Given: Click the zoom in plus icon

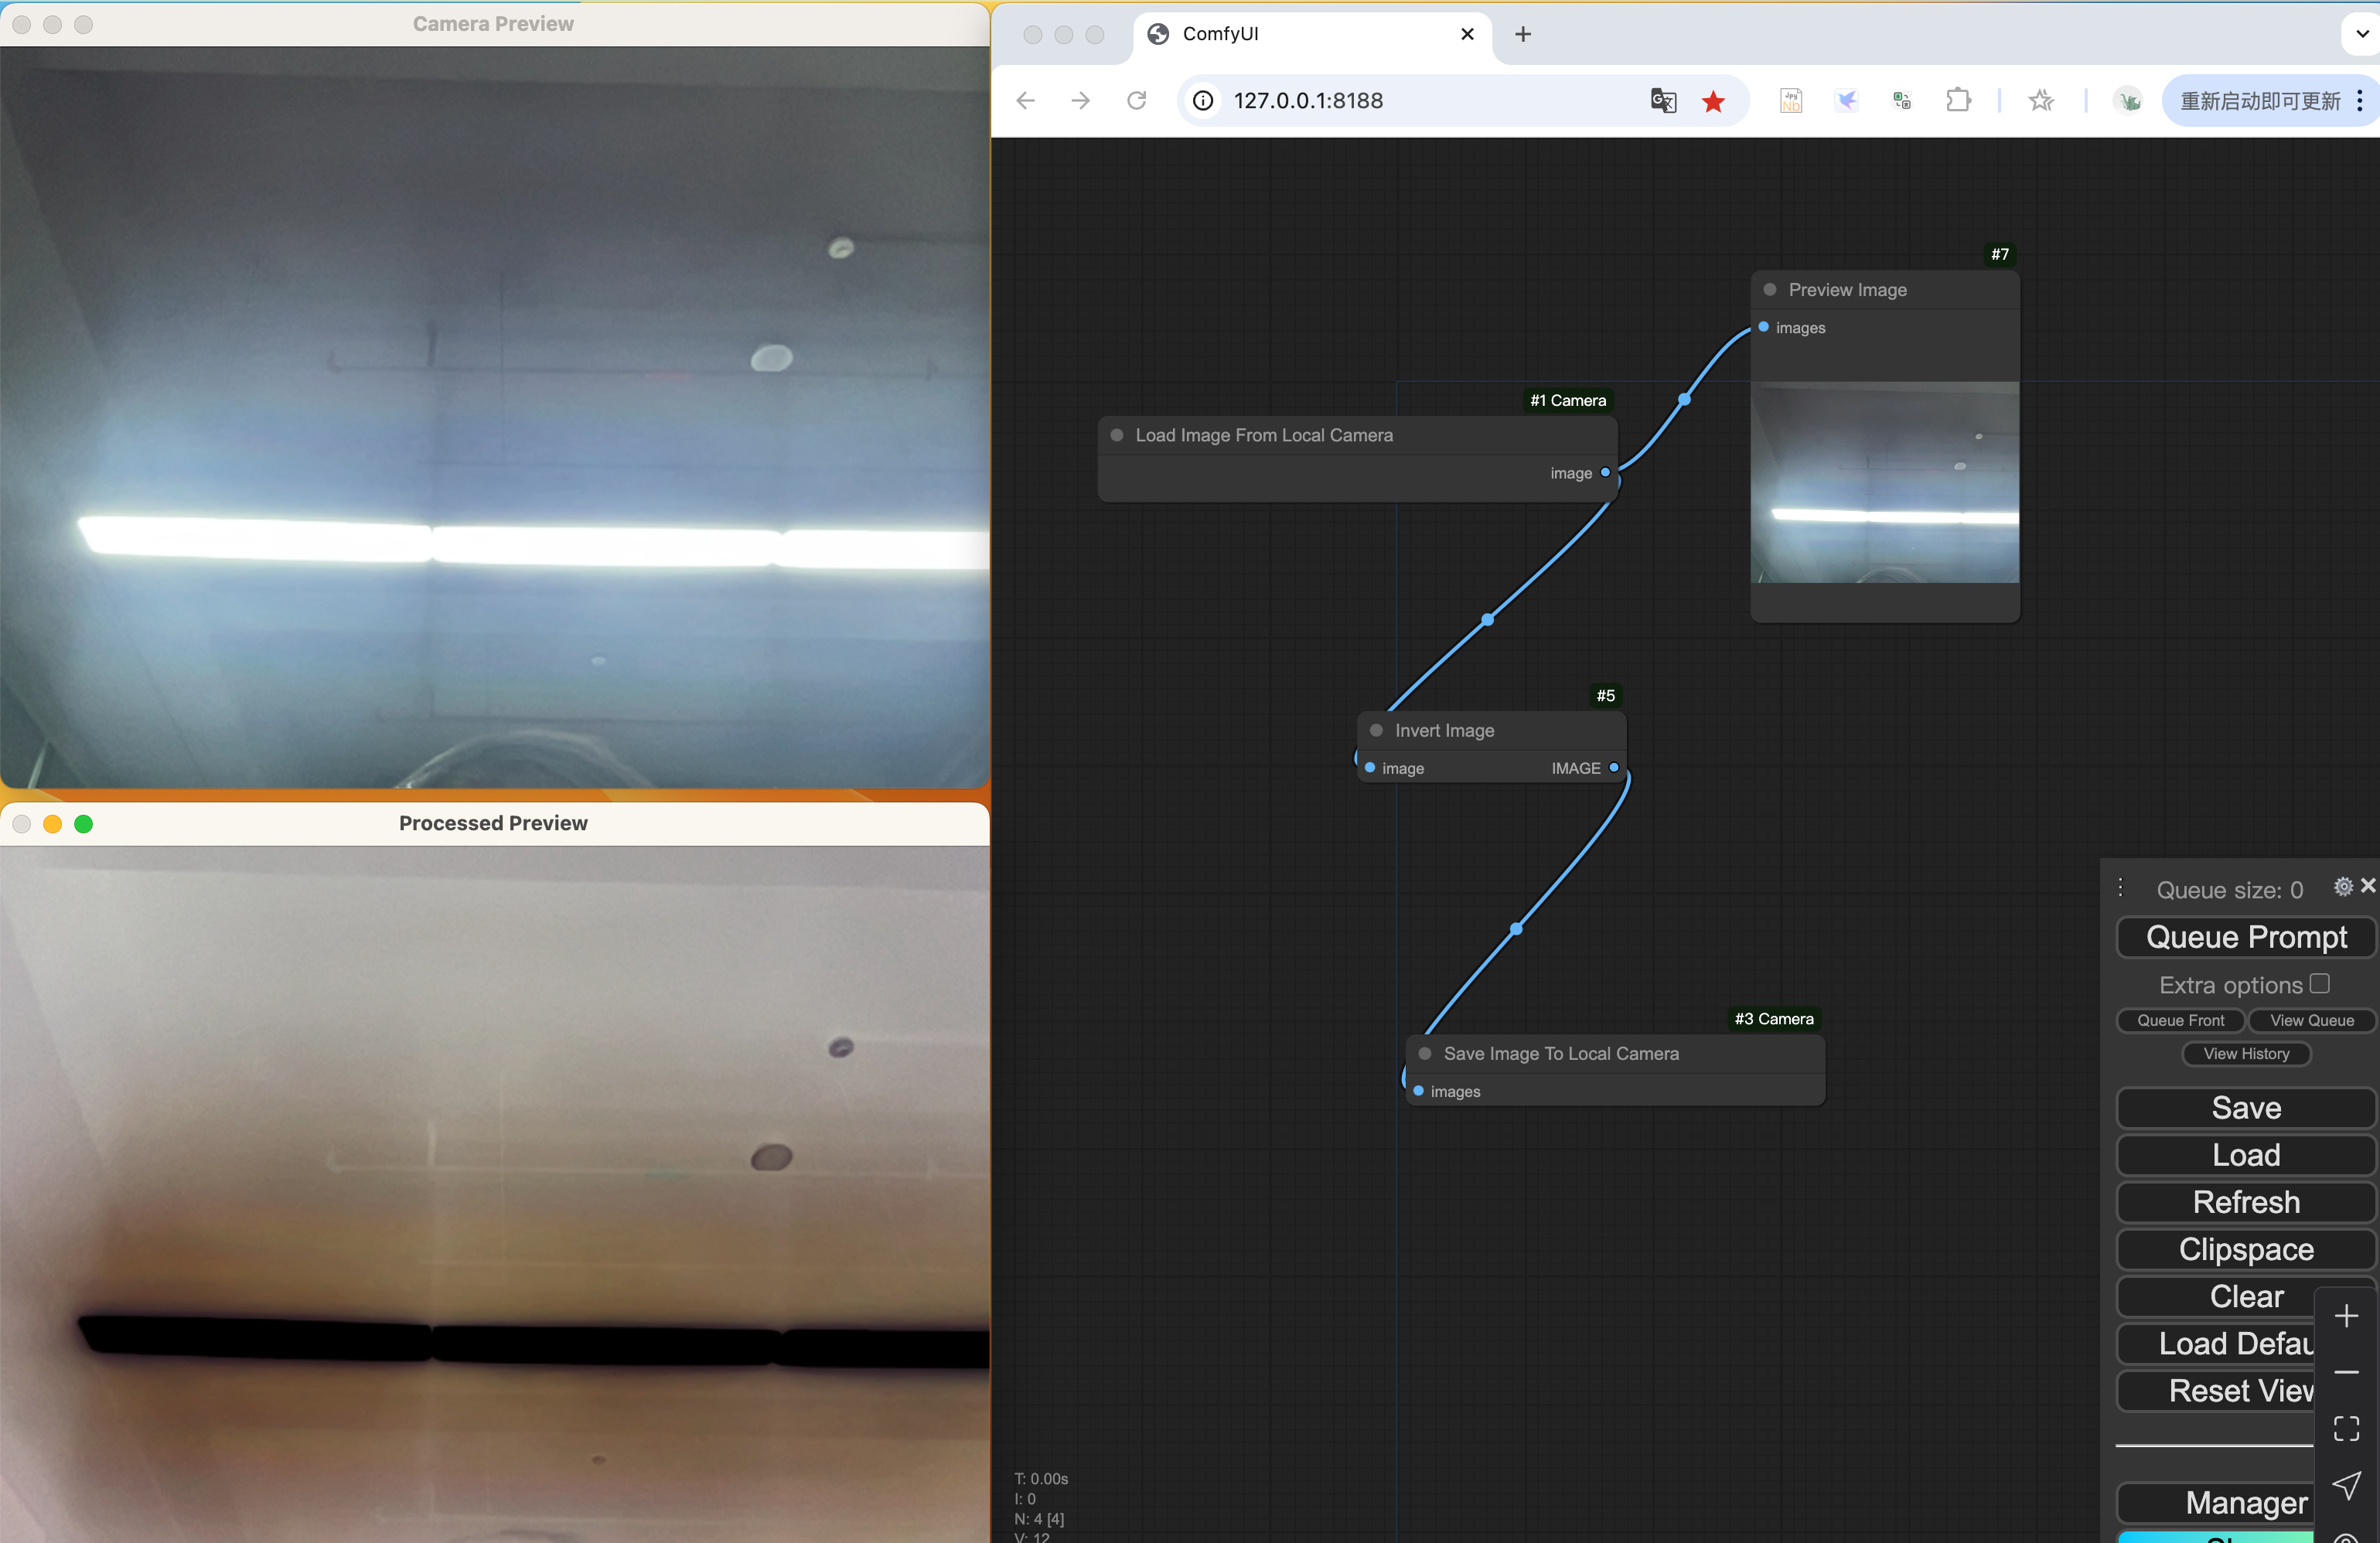Looking at the screenshot, I should click(2346, 1316).
